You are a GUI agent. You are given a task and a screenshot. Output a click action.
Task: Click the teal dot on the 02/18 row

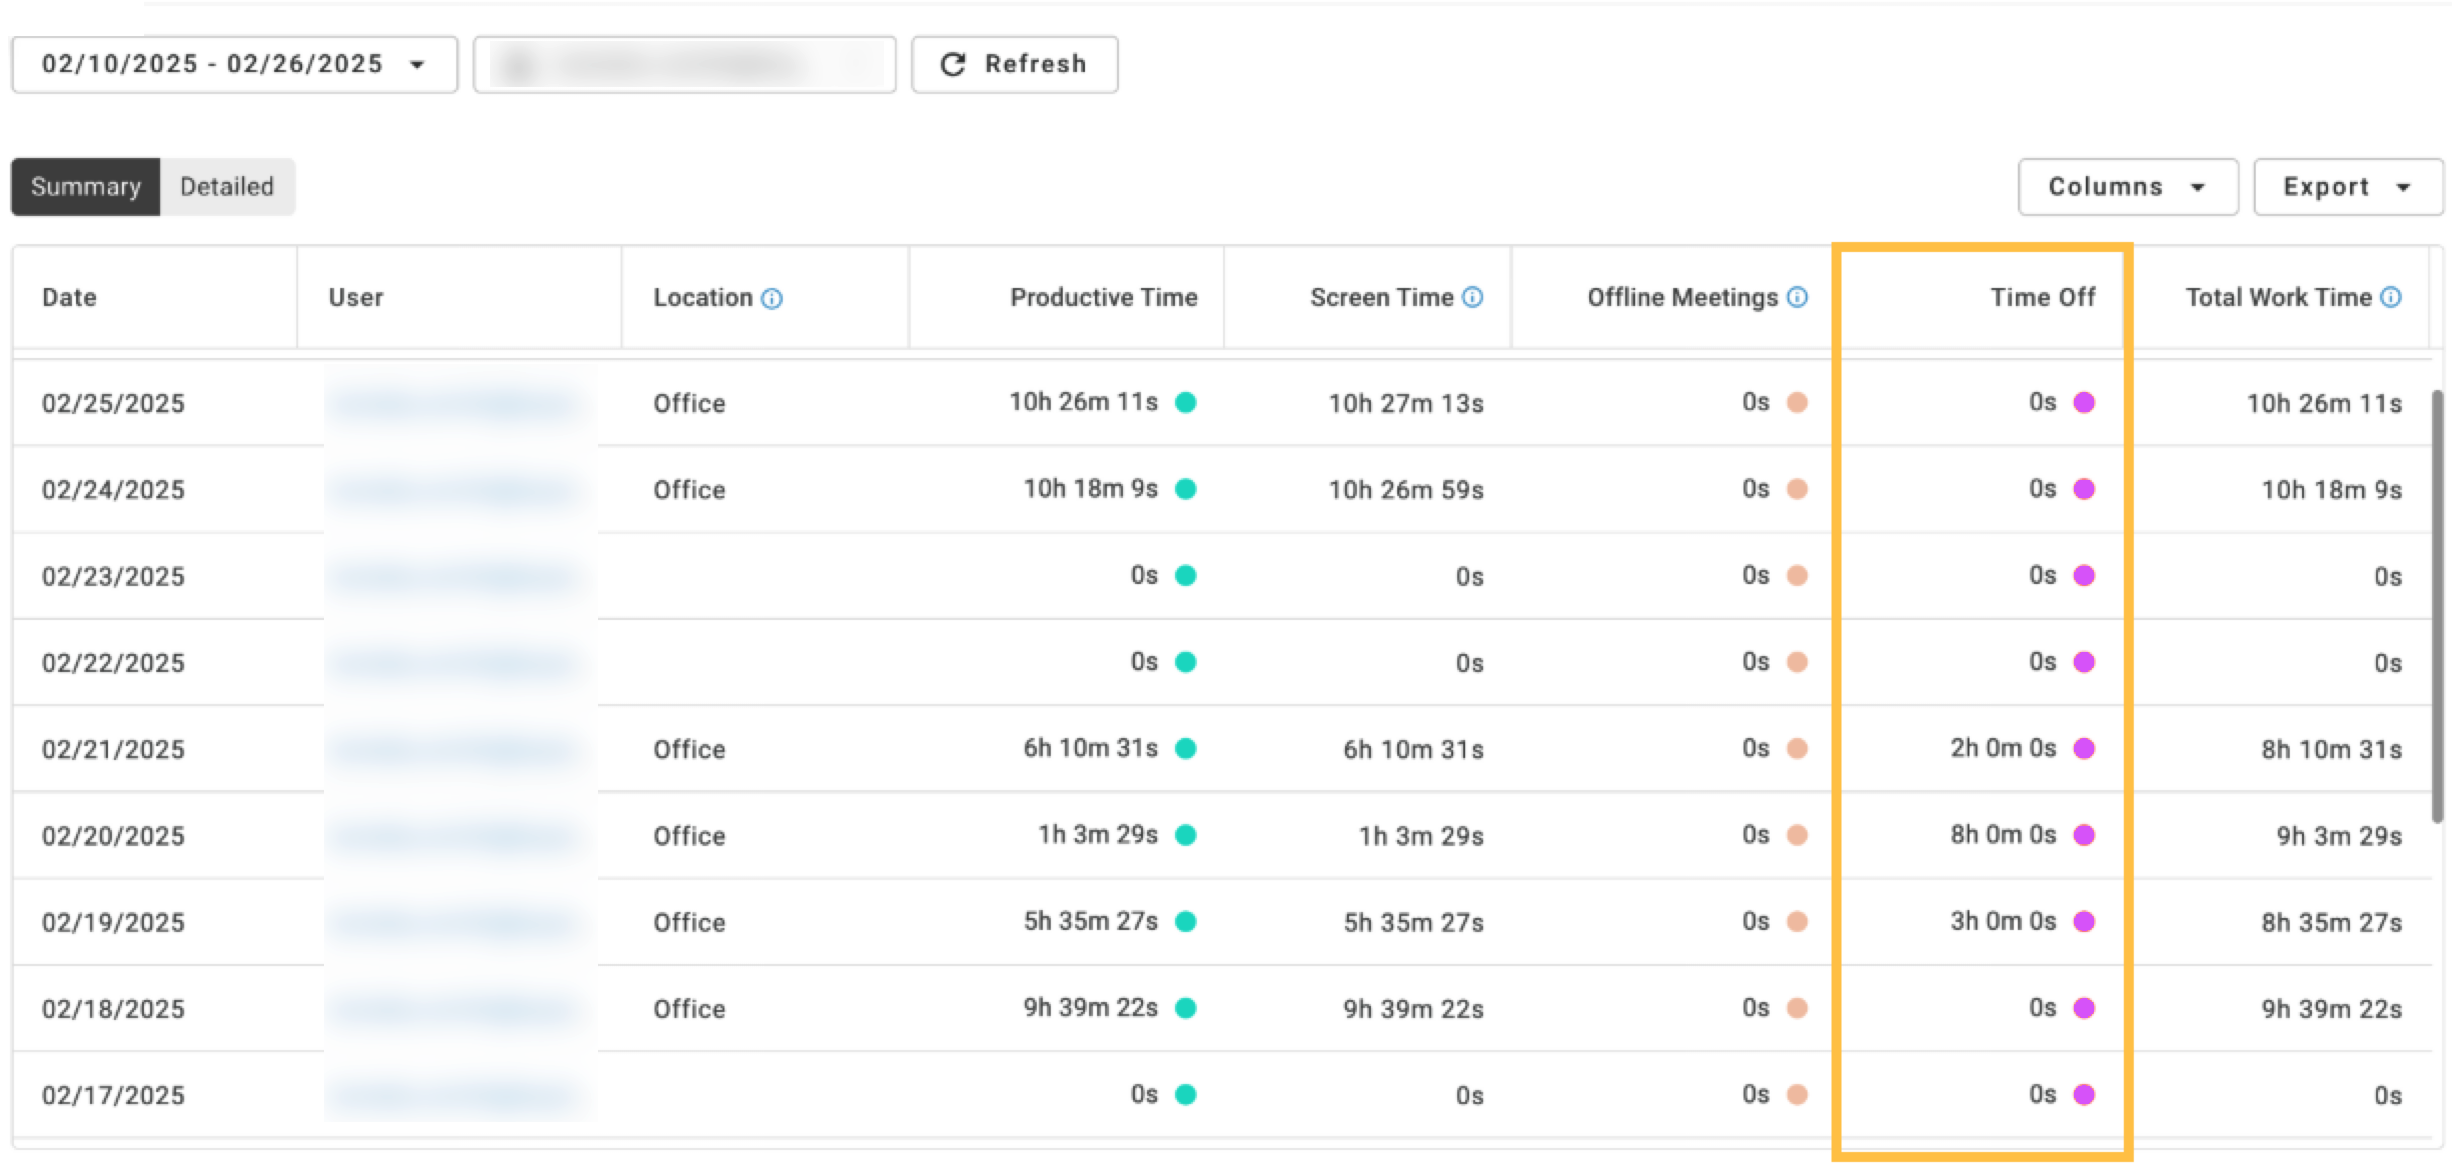click(1185, 1007)
